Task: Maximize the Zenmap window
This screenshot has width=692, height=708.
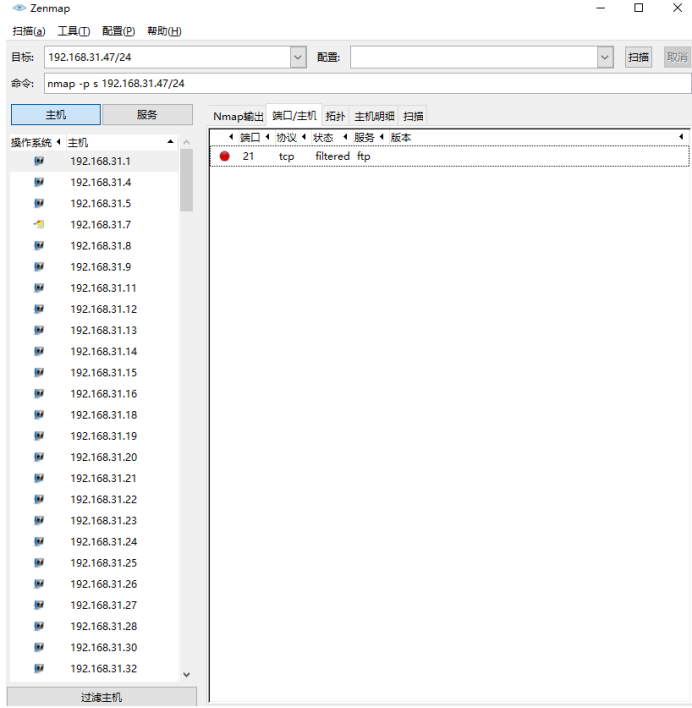Action: [x=639, y=8]
